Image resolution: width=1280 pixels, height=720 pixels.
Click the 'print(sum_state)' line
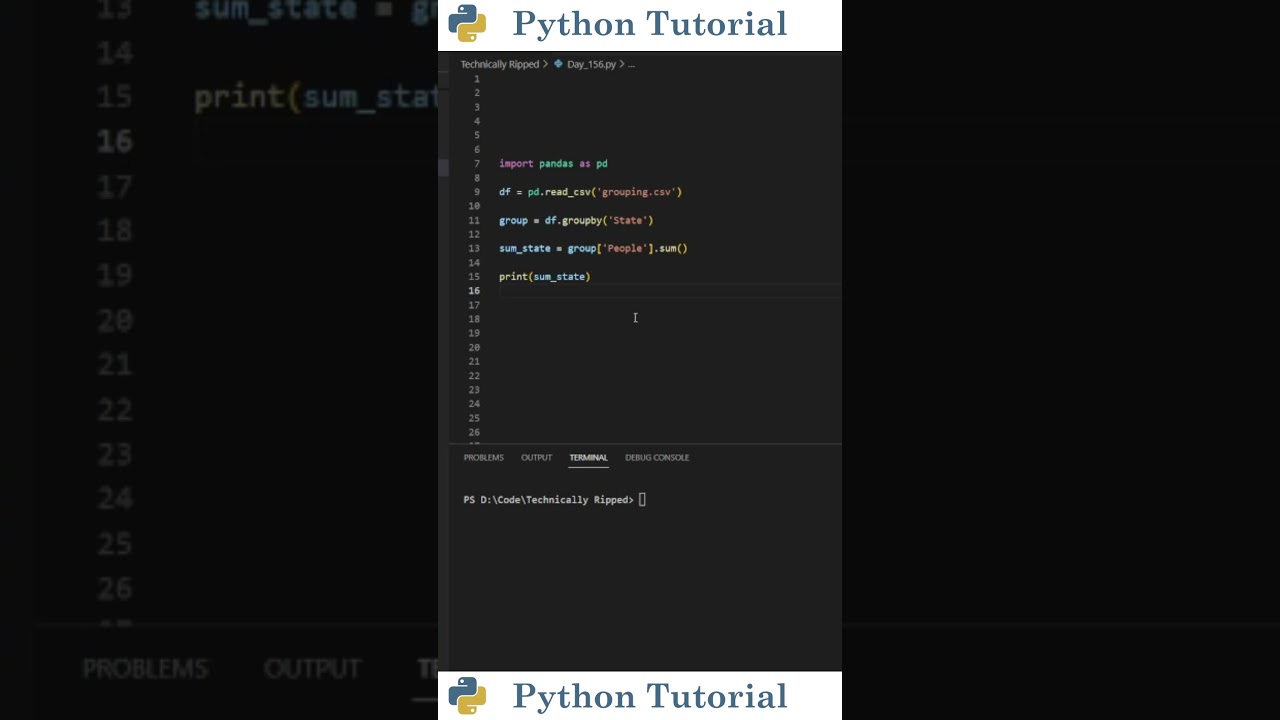click(545, 276)
